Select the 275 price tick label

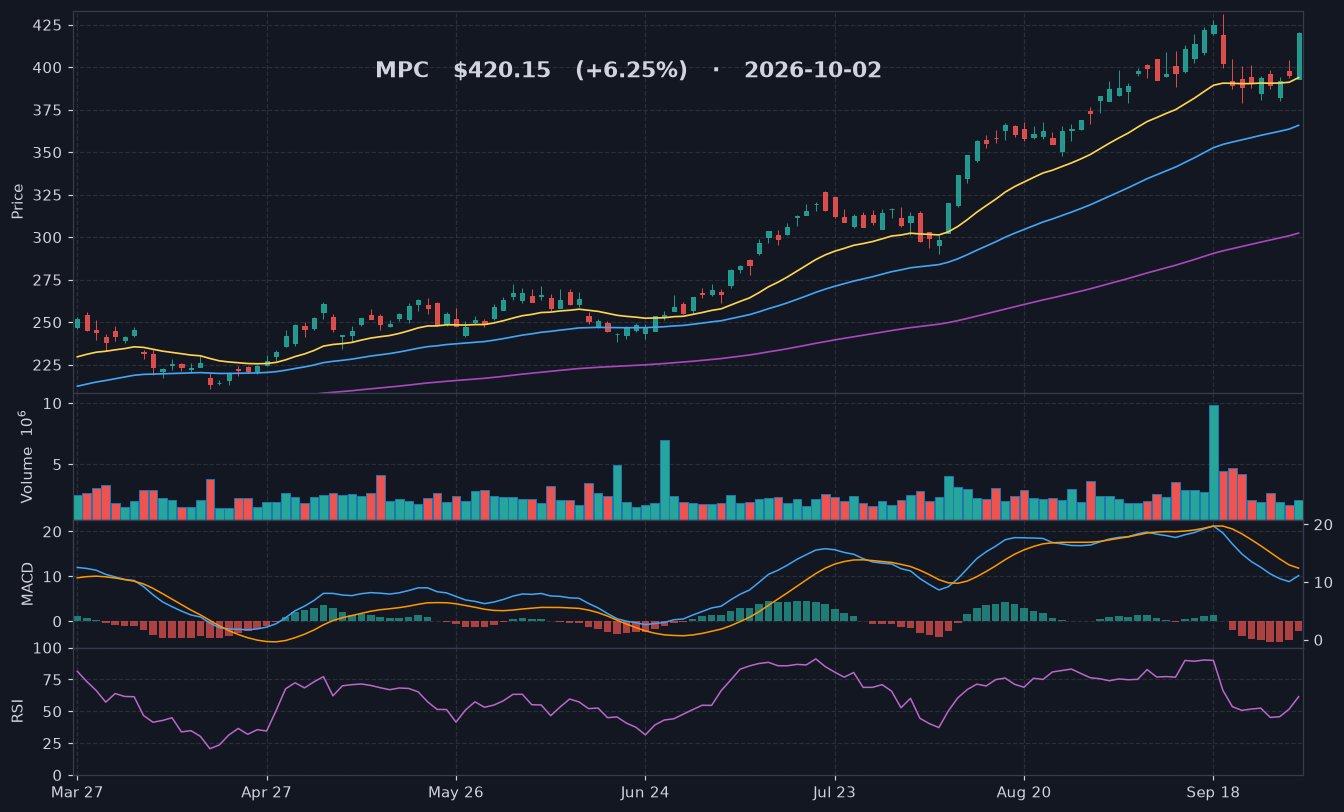click(x=49, y=280)
